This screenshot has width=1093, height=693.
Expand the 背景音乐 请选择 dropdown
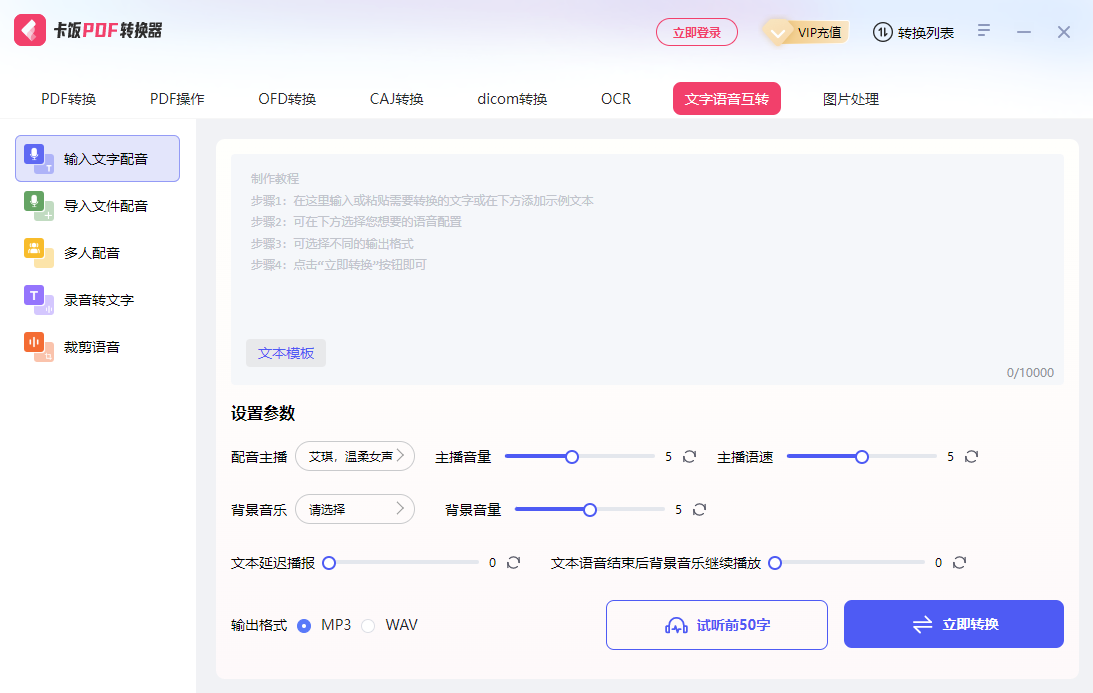coord(355,509)
